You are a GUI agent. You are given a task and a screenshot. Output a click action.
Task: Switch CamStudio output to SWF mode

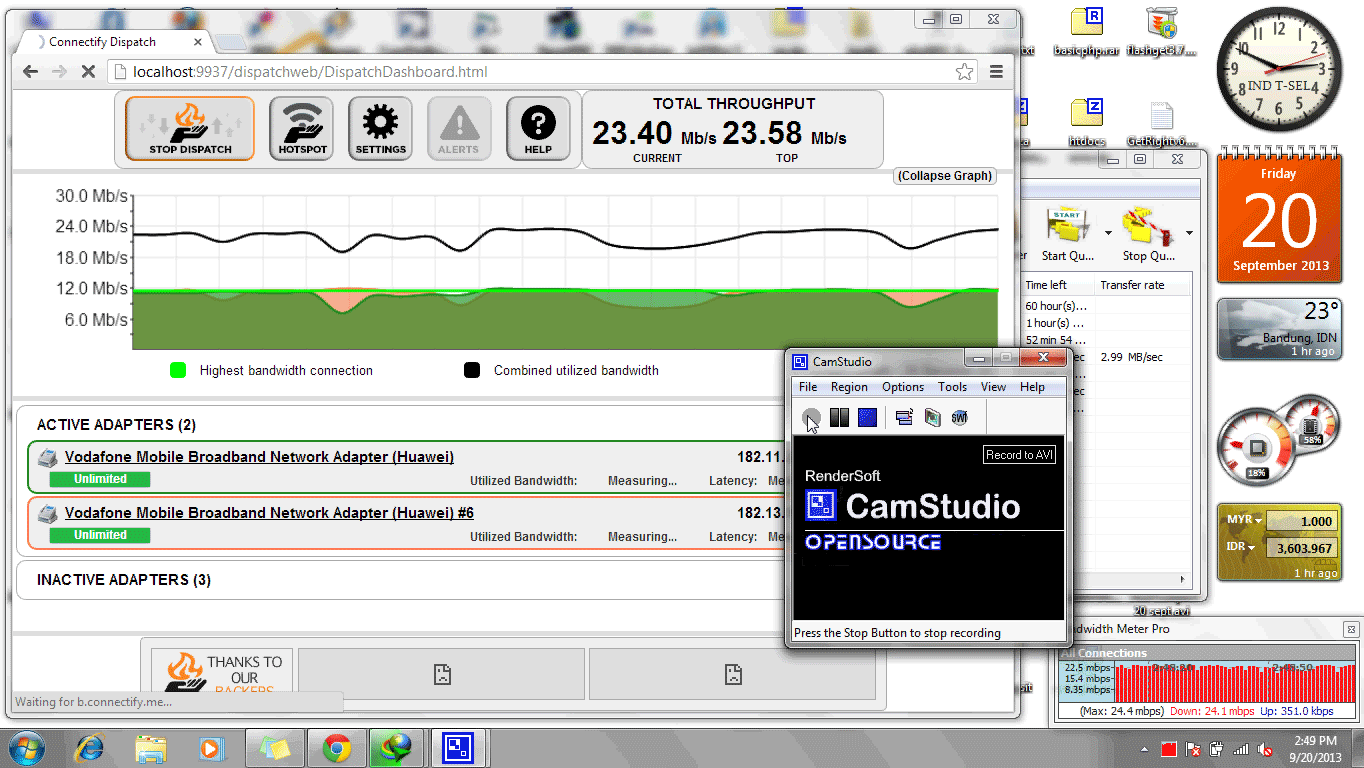pyautogui.click(x=959, y=417)
